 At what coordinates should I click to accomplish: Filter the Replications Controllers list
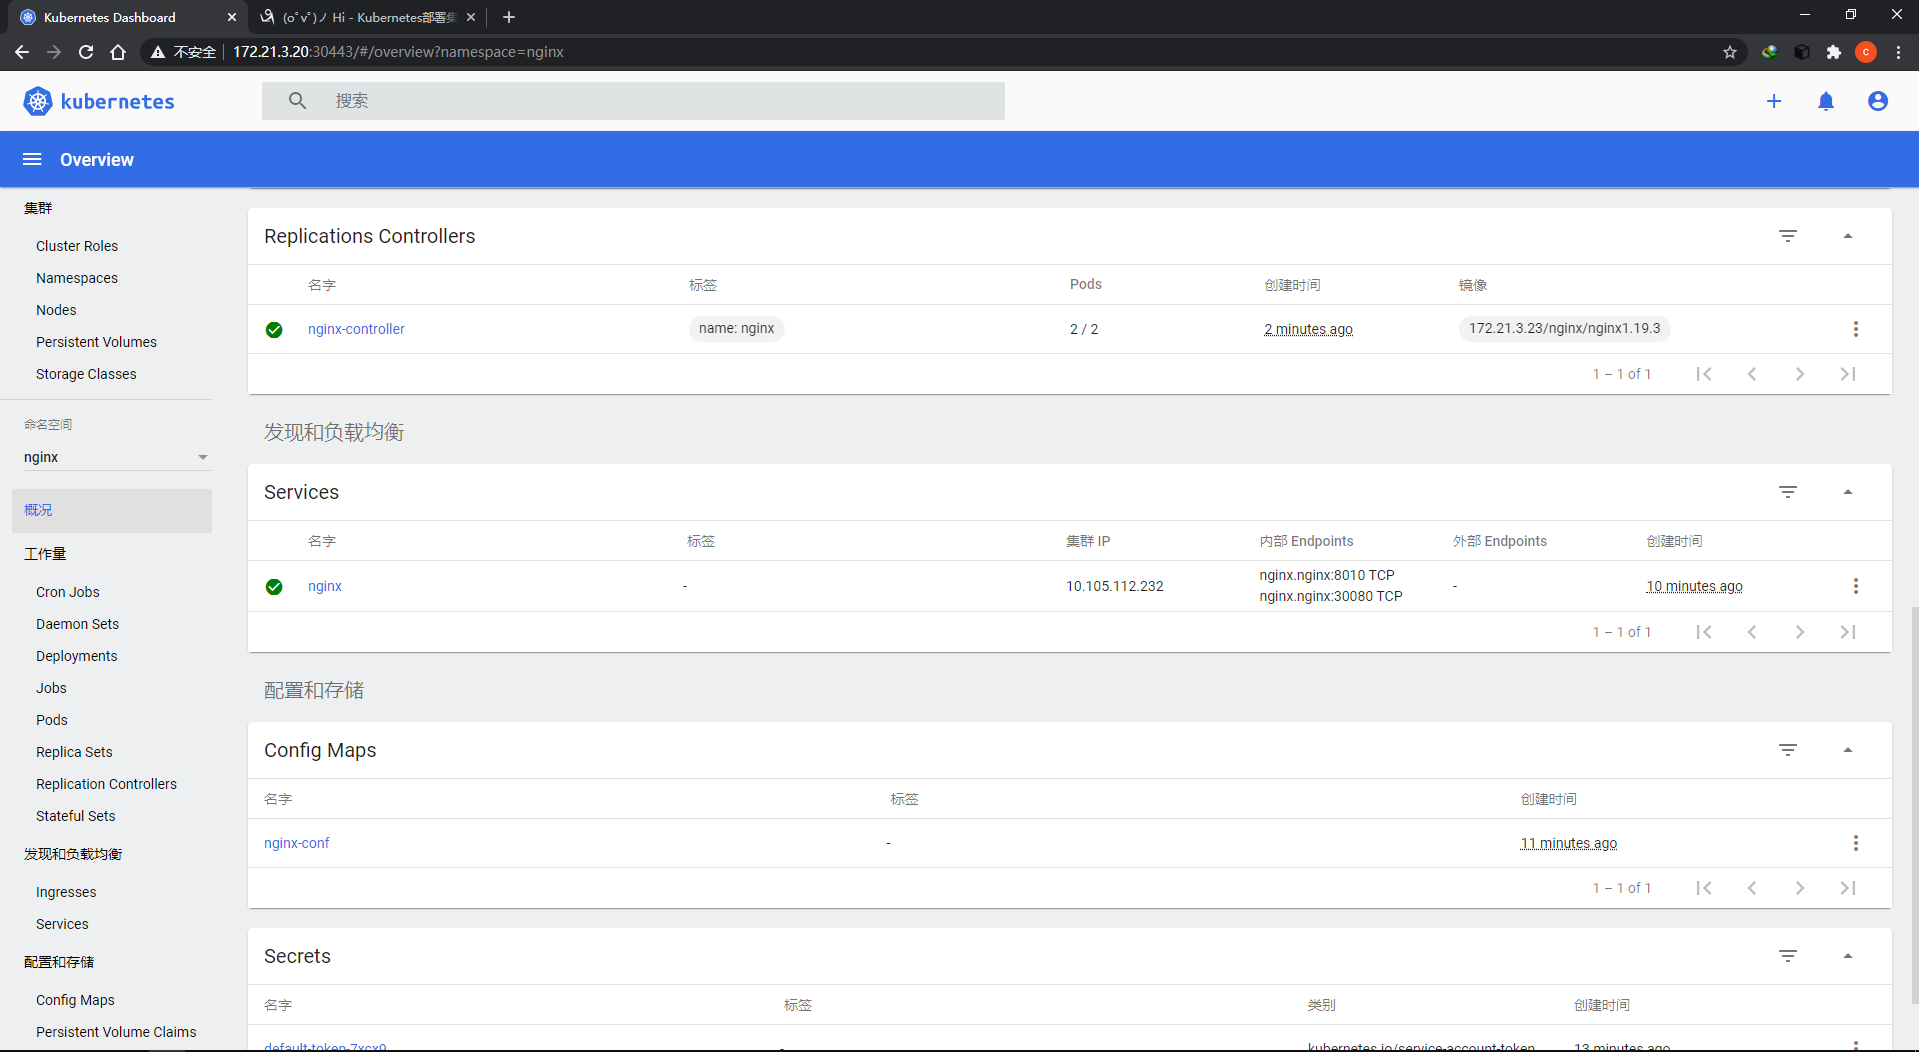(x=1788, y=236)
